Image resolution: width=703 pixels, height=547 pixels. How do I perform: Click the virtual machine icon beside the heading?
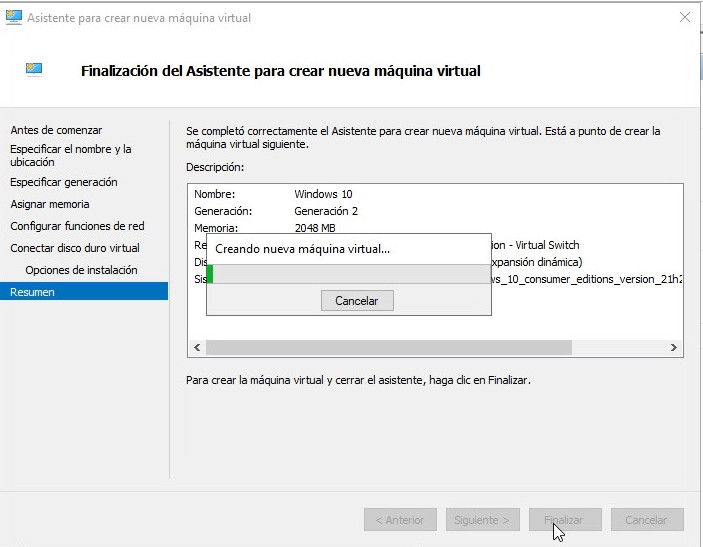click(x=34, y=70)
